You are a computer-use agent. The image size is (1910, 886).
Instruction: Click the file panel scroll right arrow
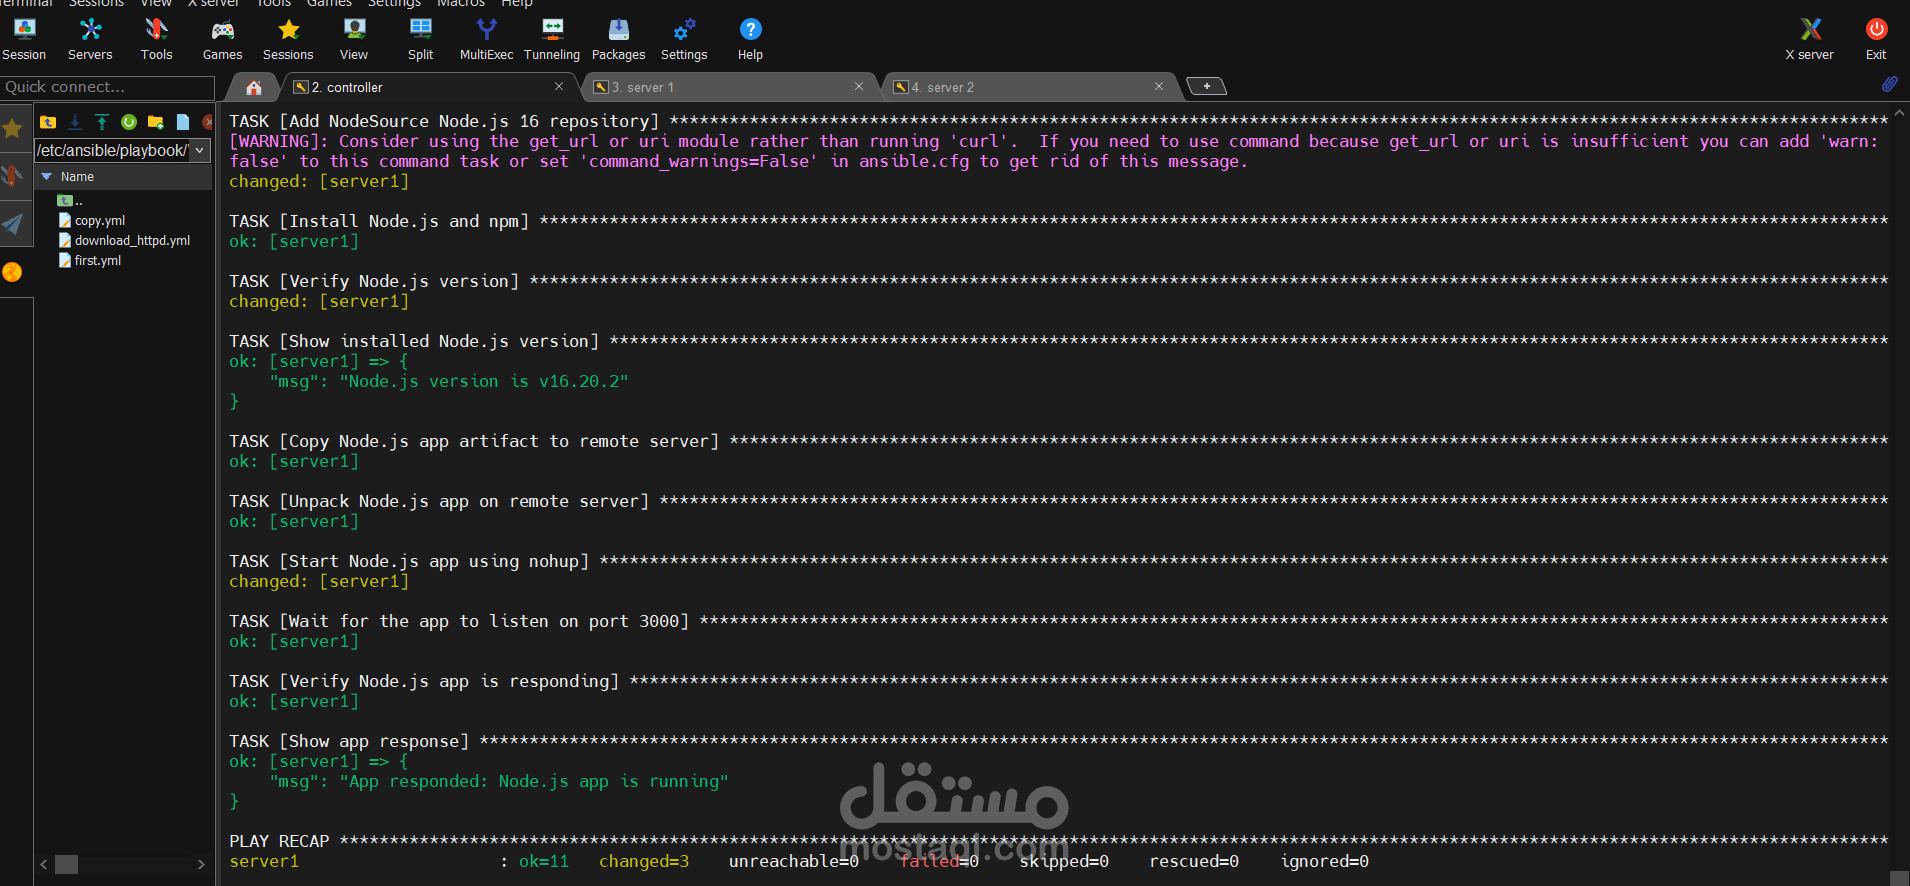pyautogui.click(x=201, y=864)
